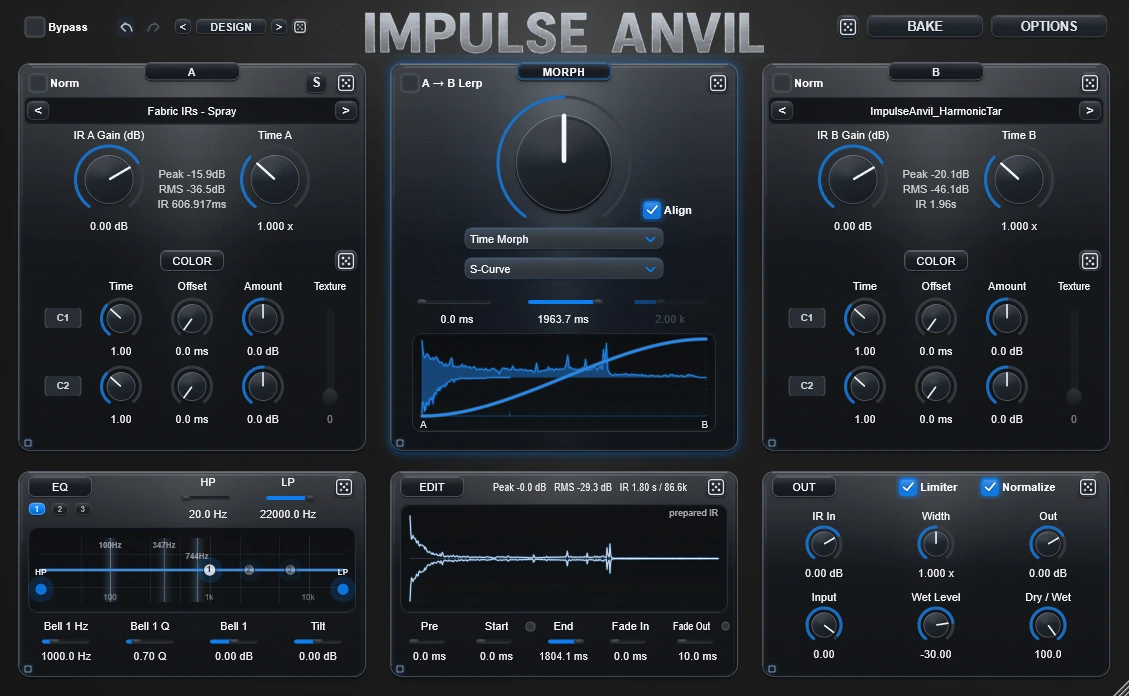
Task: Select the A panel tab
Action: (x=192, y=72)
